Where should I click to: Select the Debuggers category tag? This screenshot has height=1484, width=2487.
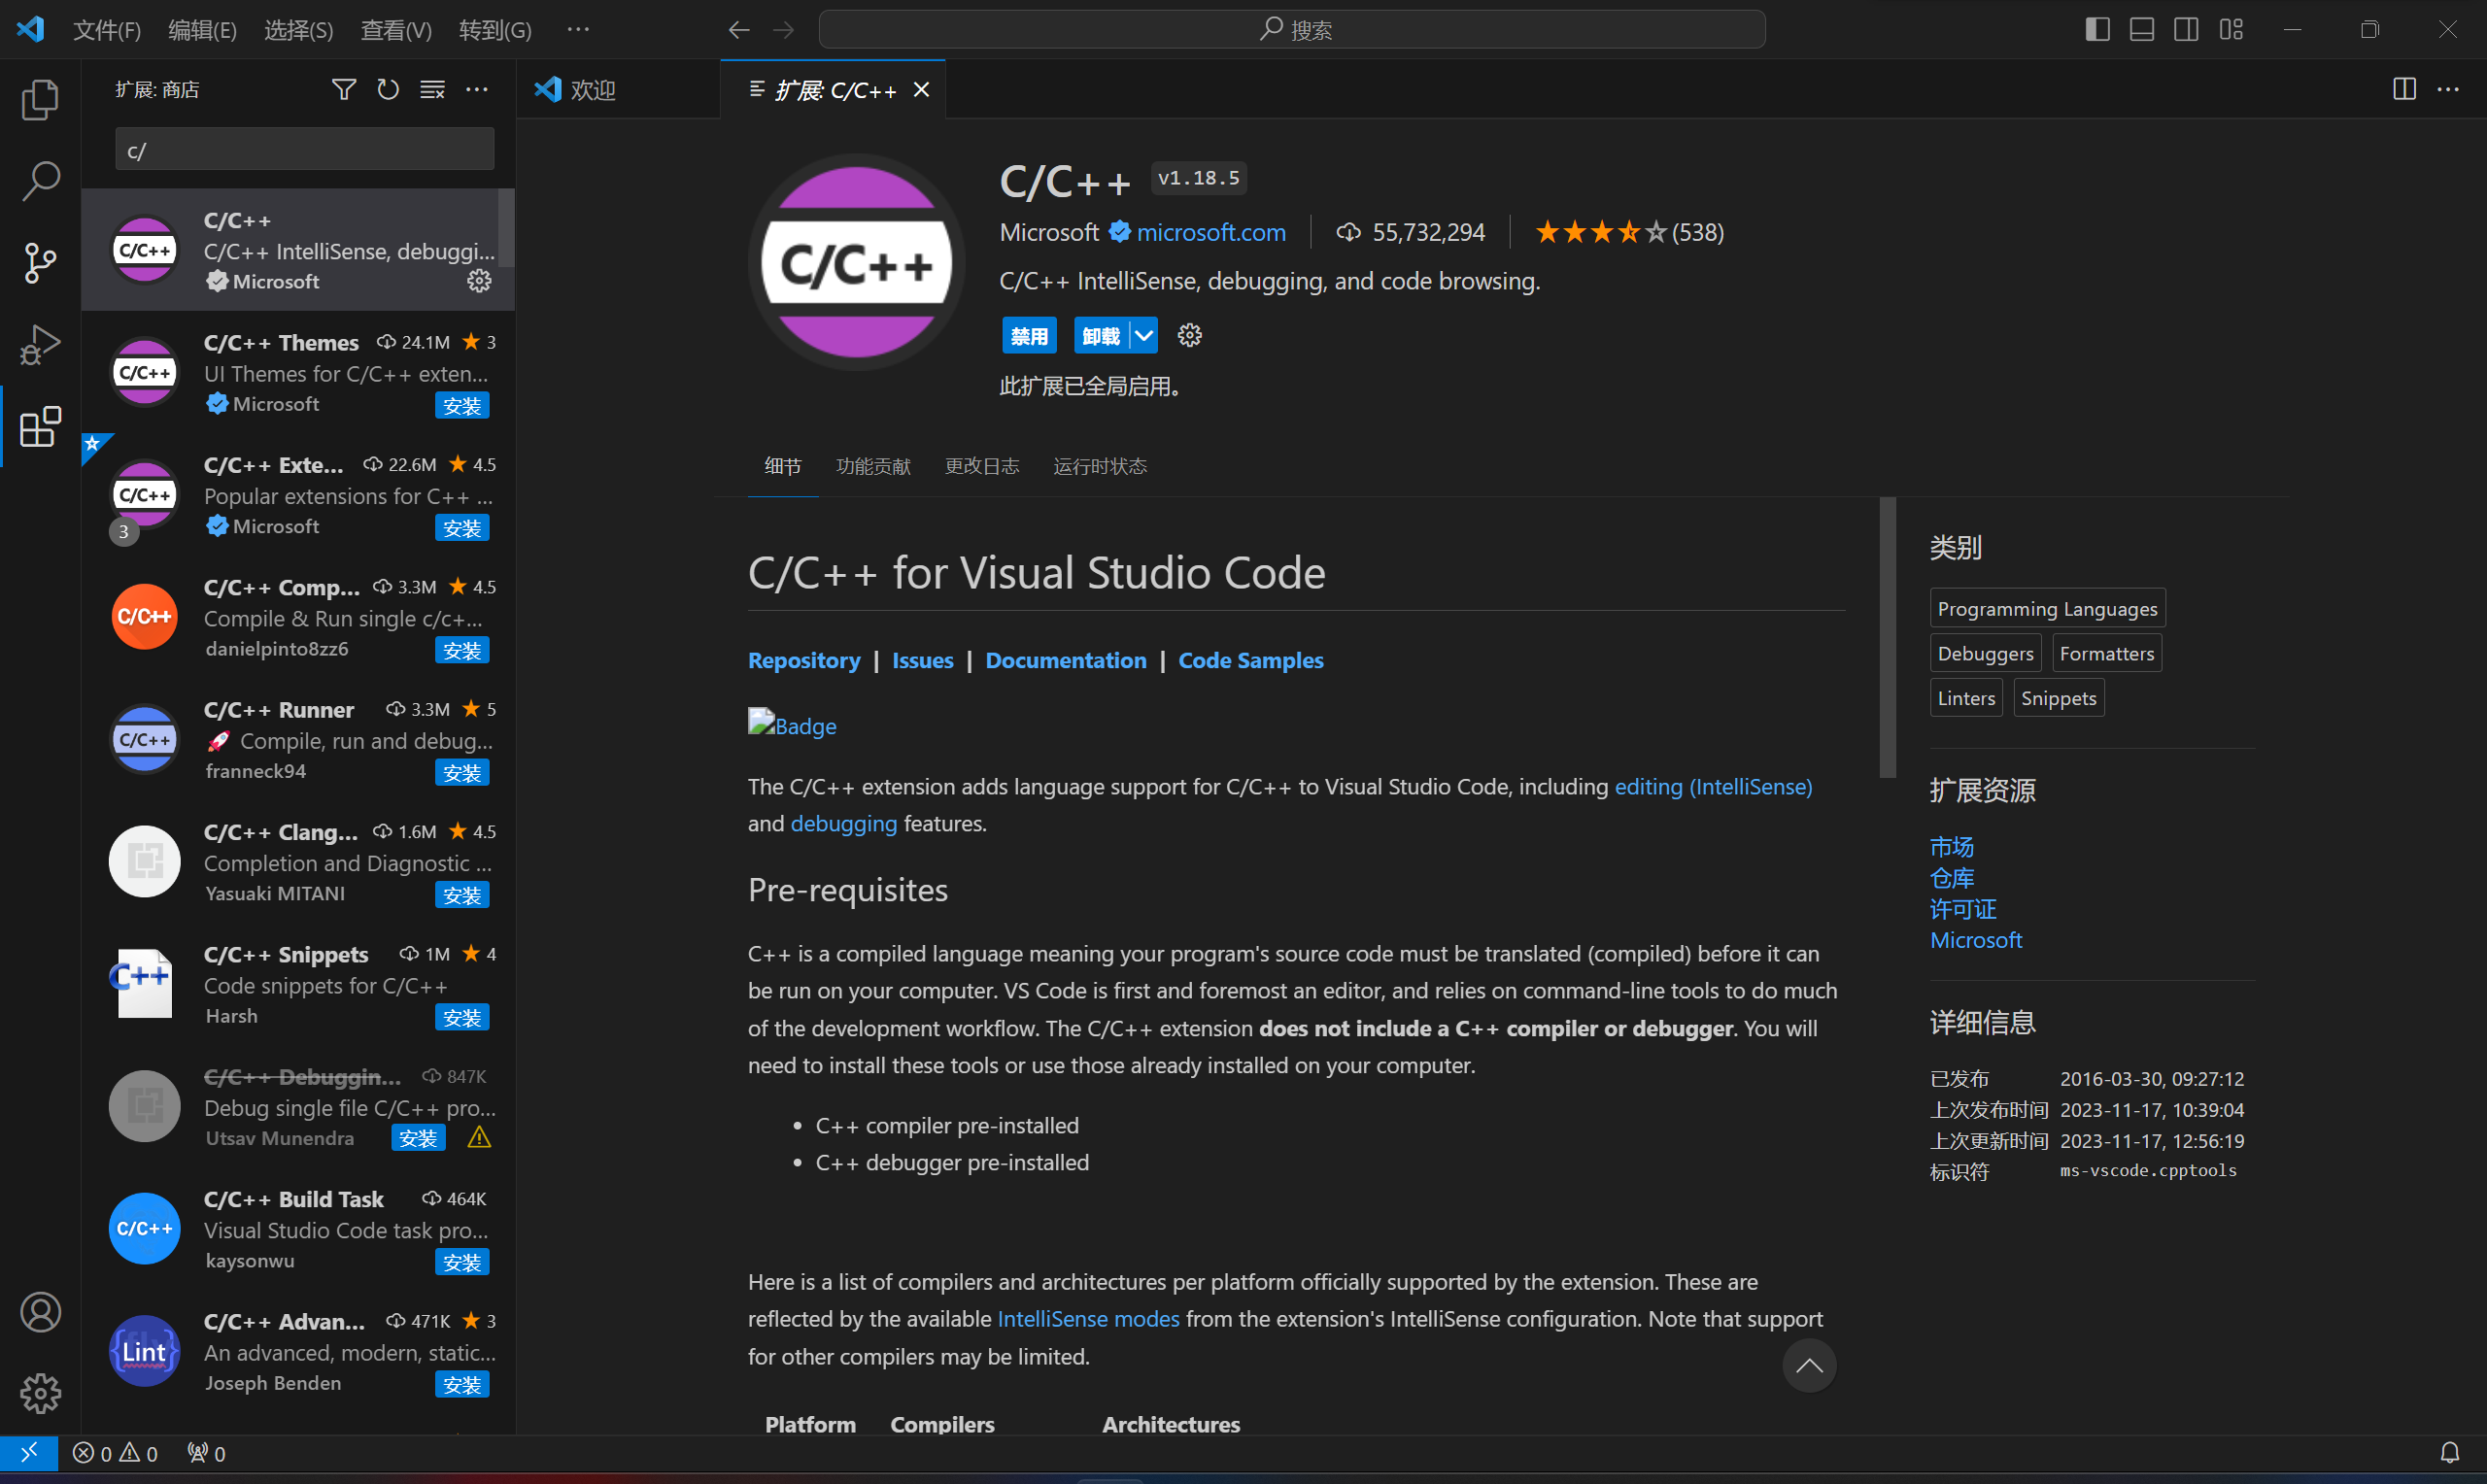[1985, 653]
